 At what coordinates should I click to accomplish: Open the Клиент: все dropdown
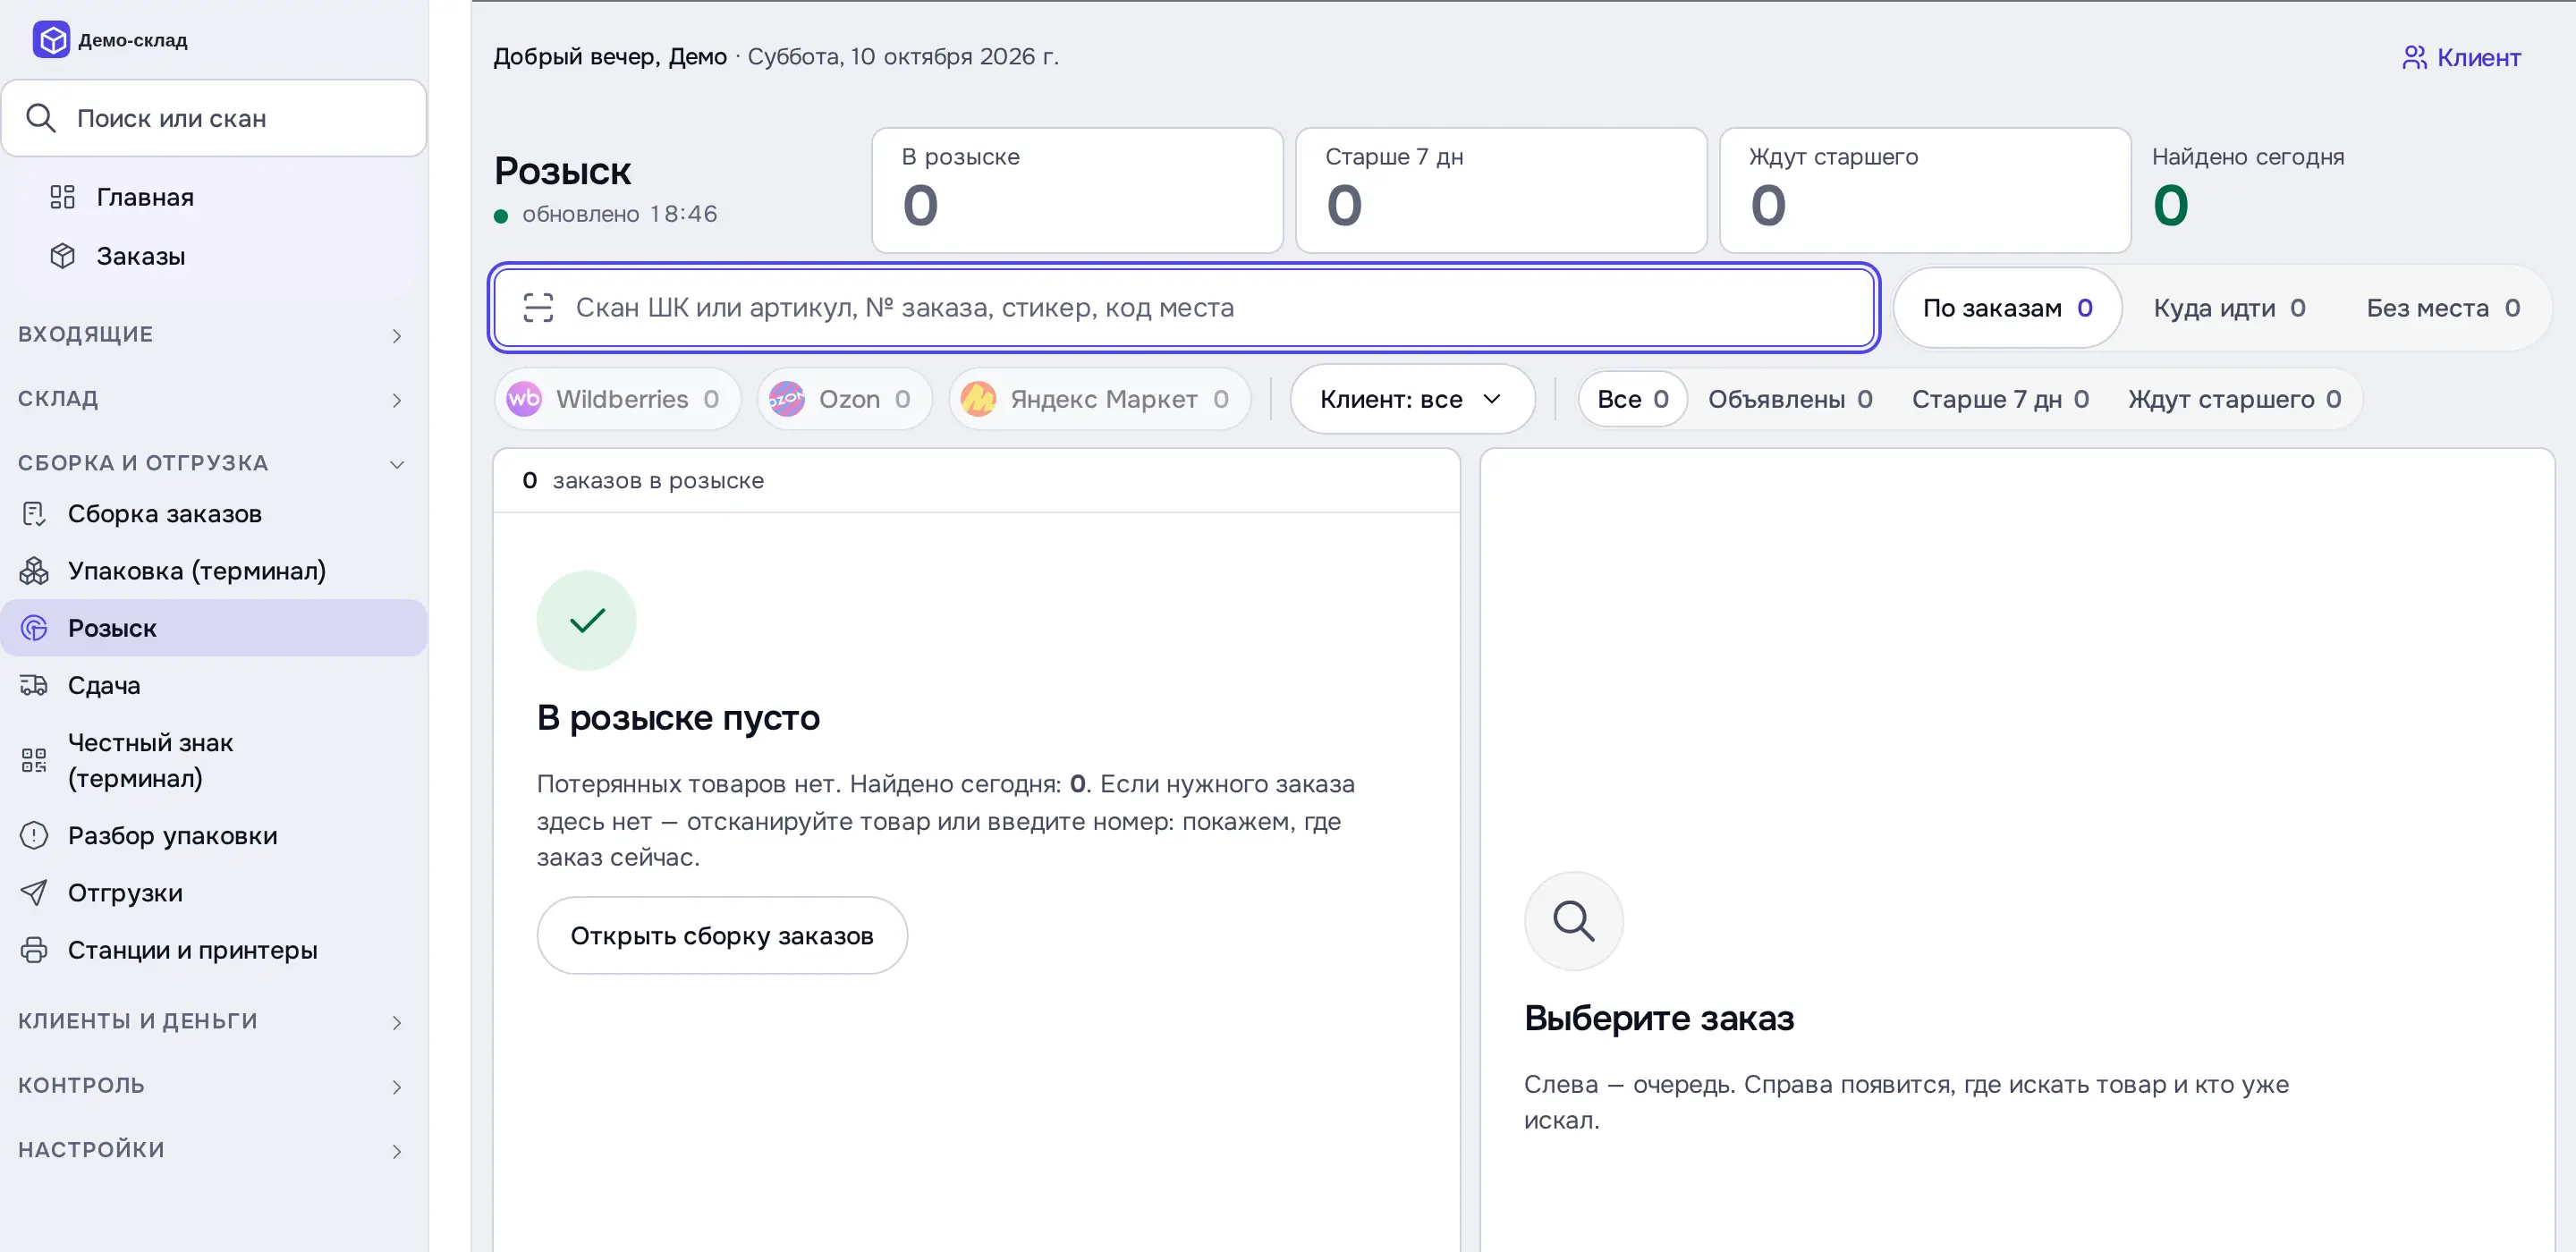[1412, 399]
